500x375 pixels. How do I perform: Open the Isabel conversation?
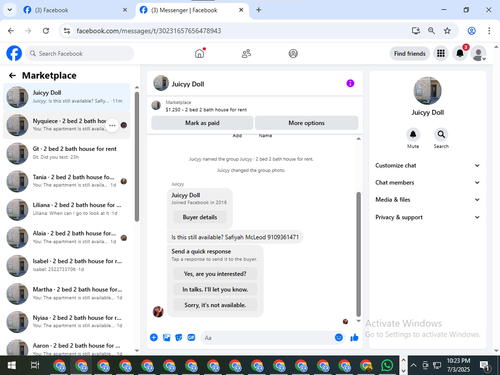click(x=67, y=265)
